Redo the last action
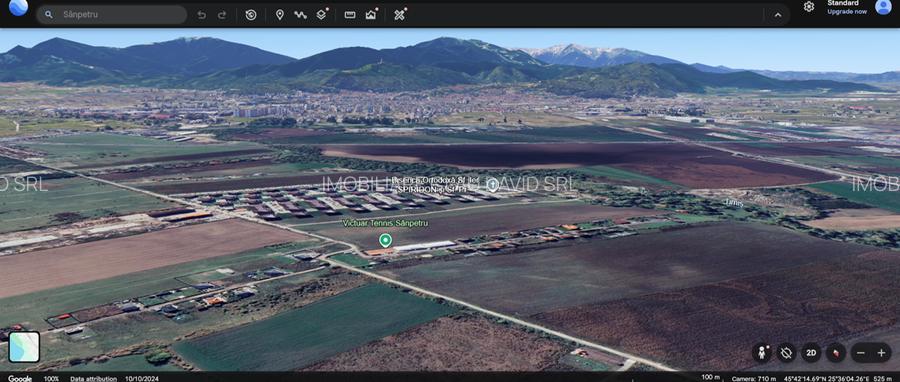The height and width of the screenshot is (382, 900). [x=222, y=15]
